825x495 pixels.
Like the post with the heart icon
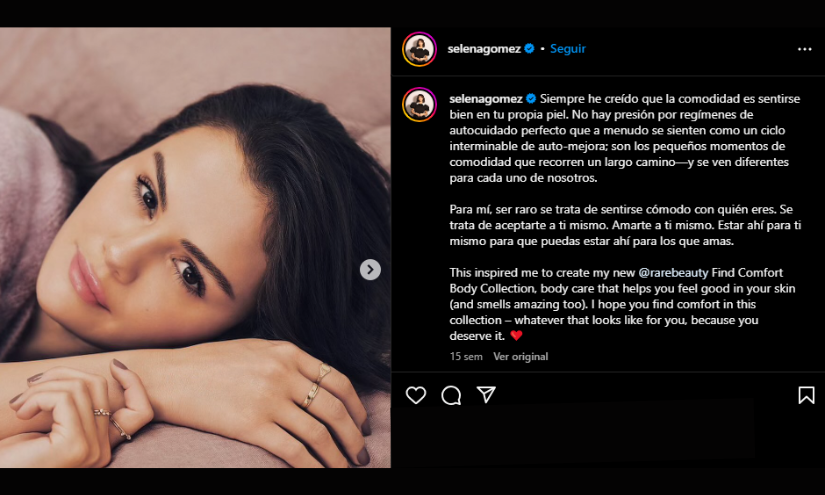416,395
